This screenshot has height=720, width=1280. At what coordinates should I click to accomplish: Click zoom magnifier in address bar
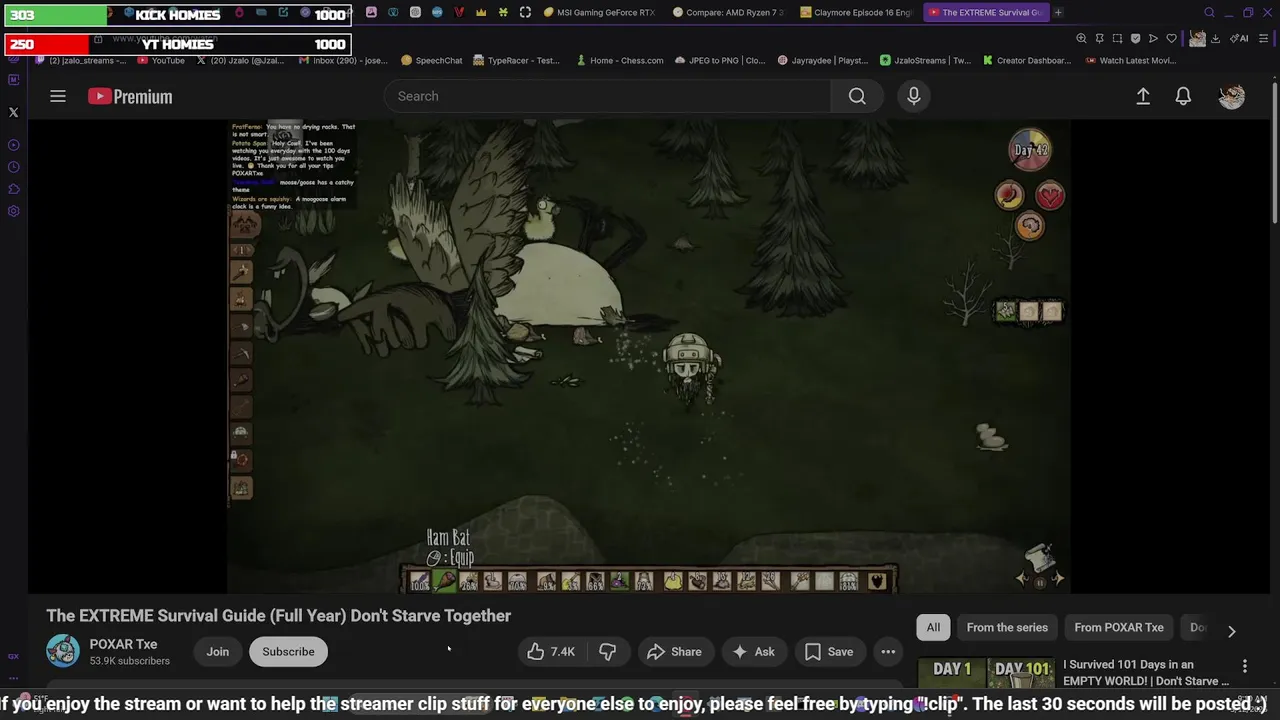coord(1081,38)
